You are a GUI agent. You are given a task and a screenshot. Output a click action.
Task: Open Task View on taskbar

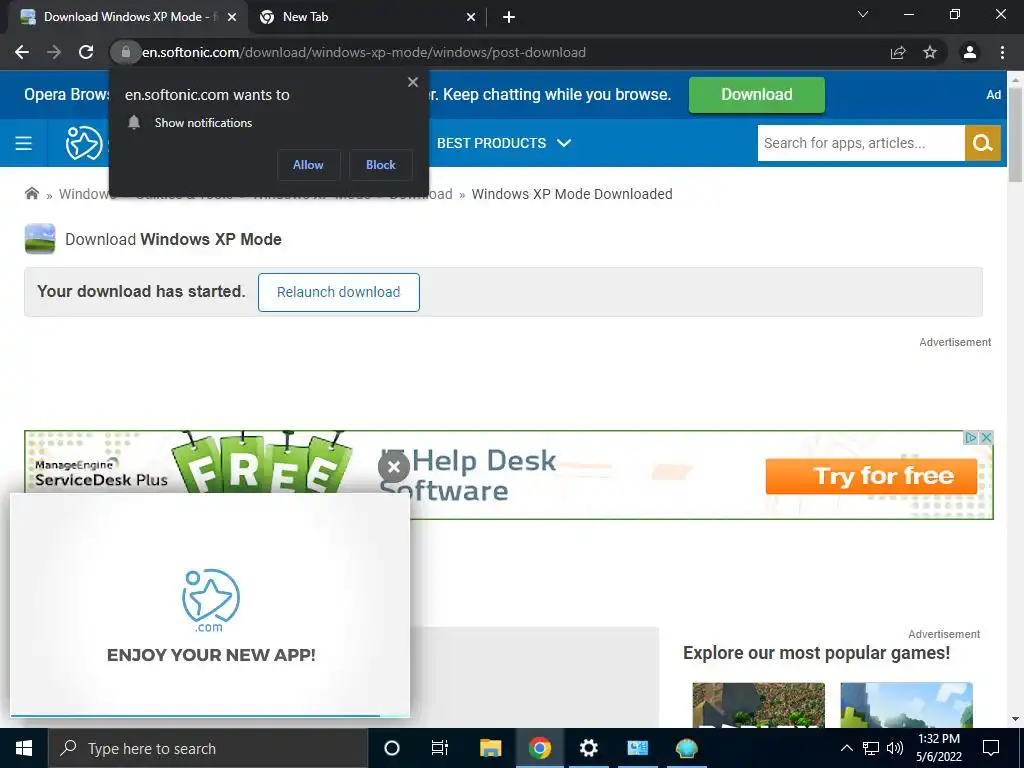(x=440, y=748)
